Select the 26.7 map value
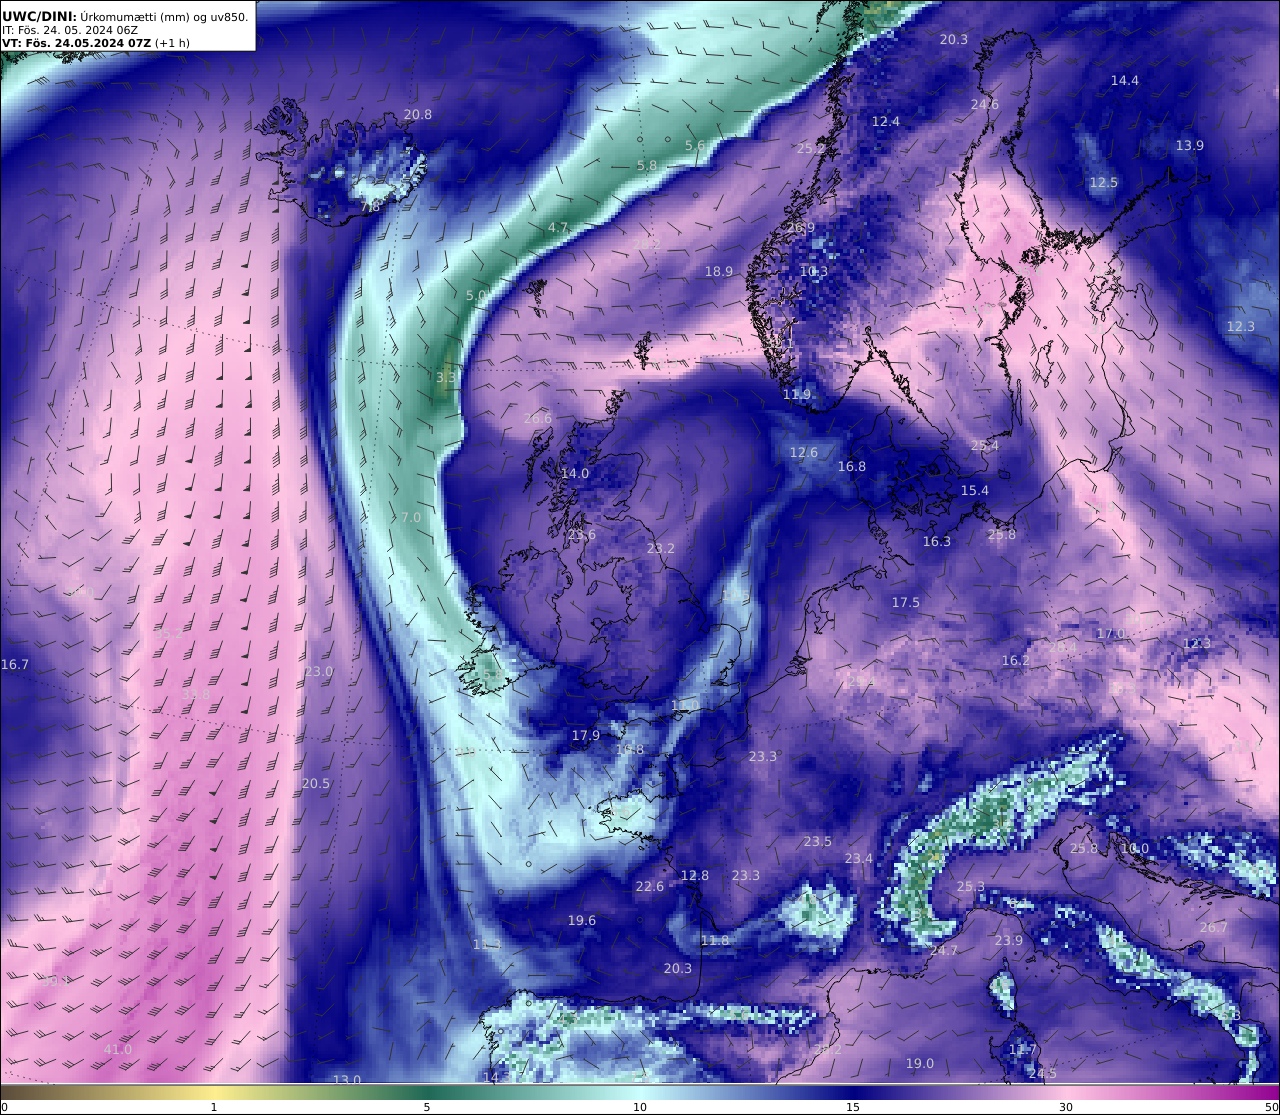This screenshot has width=1280, height=1115. tap(1214, 928)
